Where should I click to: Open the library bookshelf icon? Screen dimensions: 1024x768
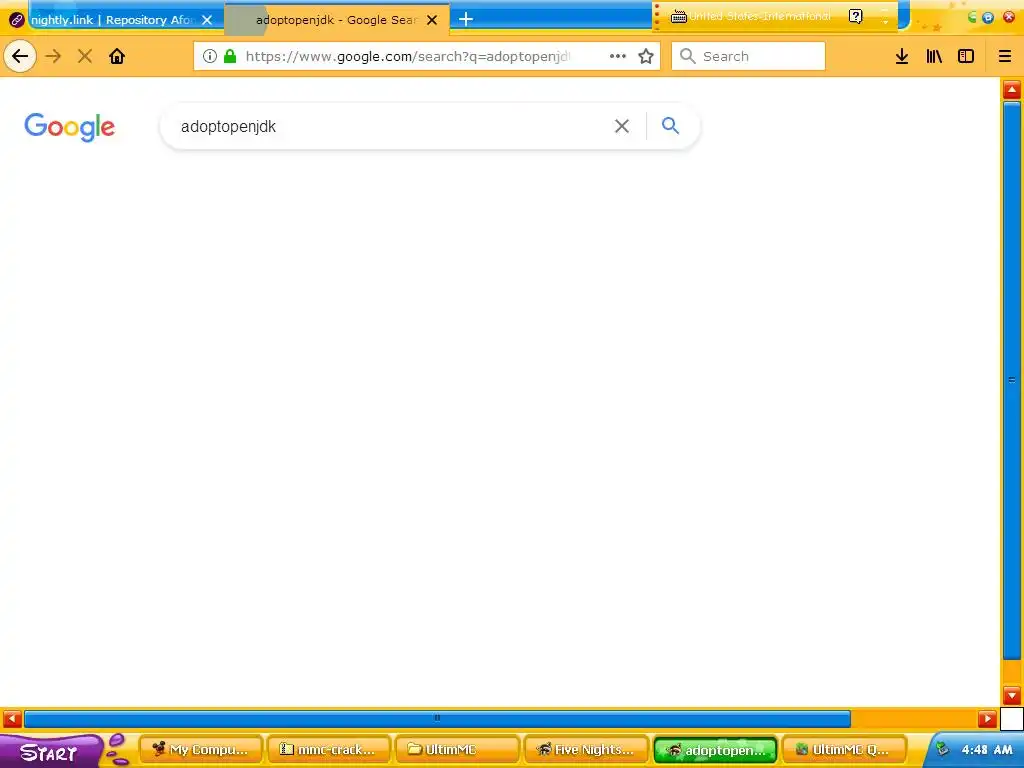click(x=934, y=56)
